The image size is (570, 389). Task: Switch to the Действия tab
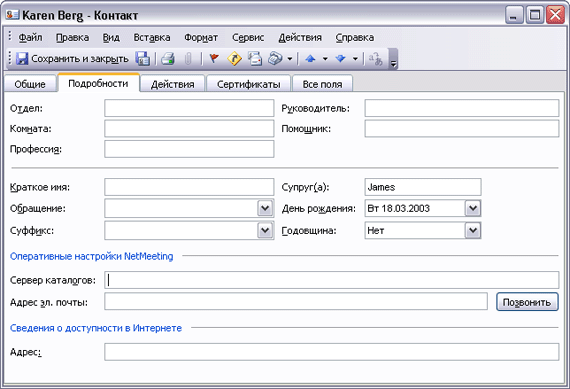(x=172, y=84)
